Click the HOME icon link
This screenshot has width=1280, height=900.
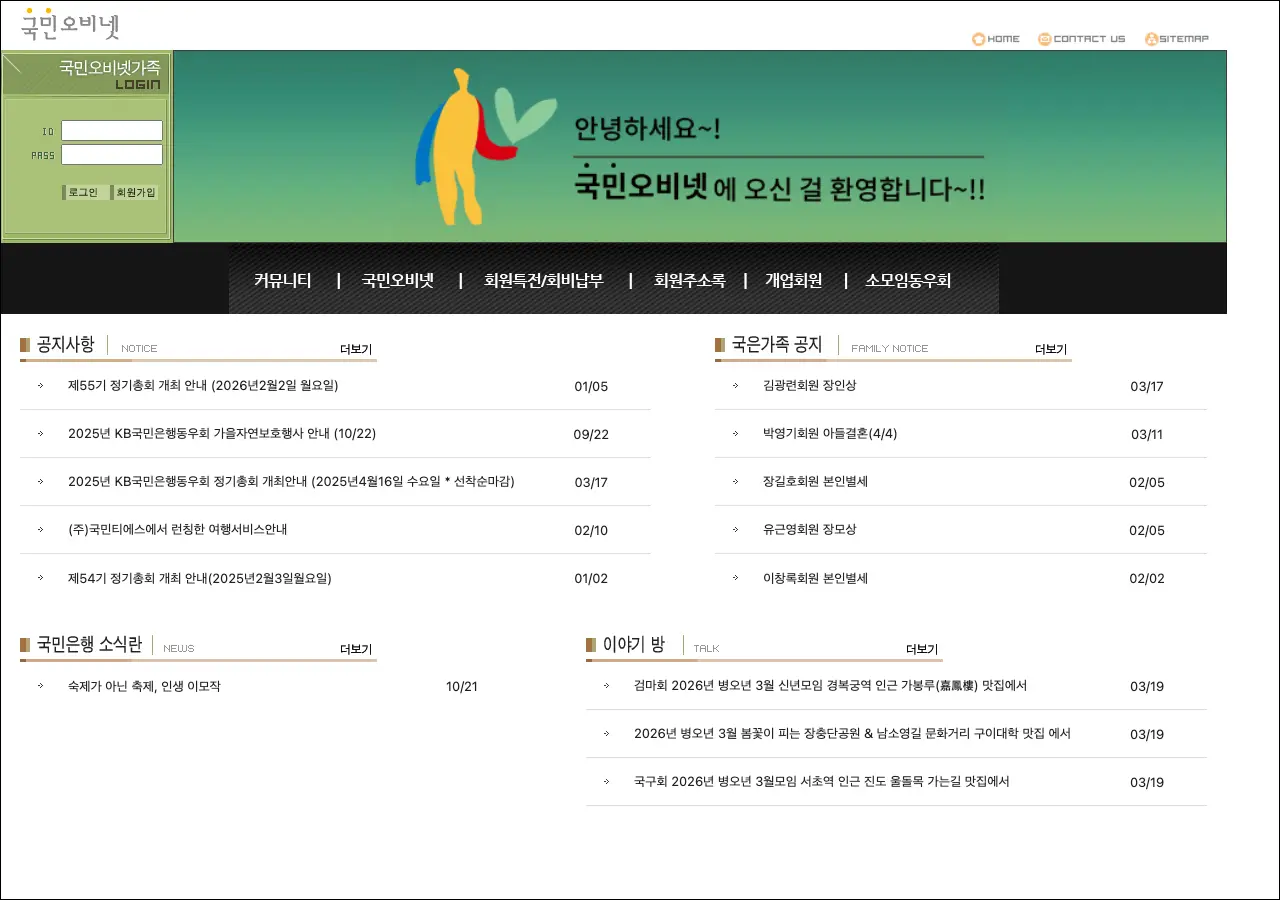[996, 39]
